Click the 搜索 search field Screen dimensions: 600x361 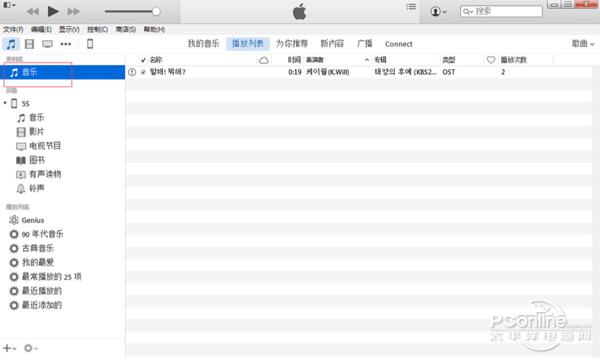click(501, 11)
